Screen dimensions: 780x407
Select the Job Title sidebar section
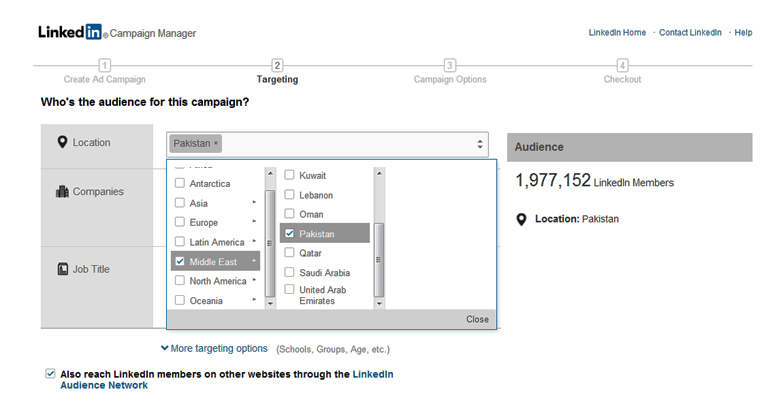pos(97,287)
